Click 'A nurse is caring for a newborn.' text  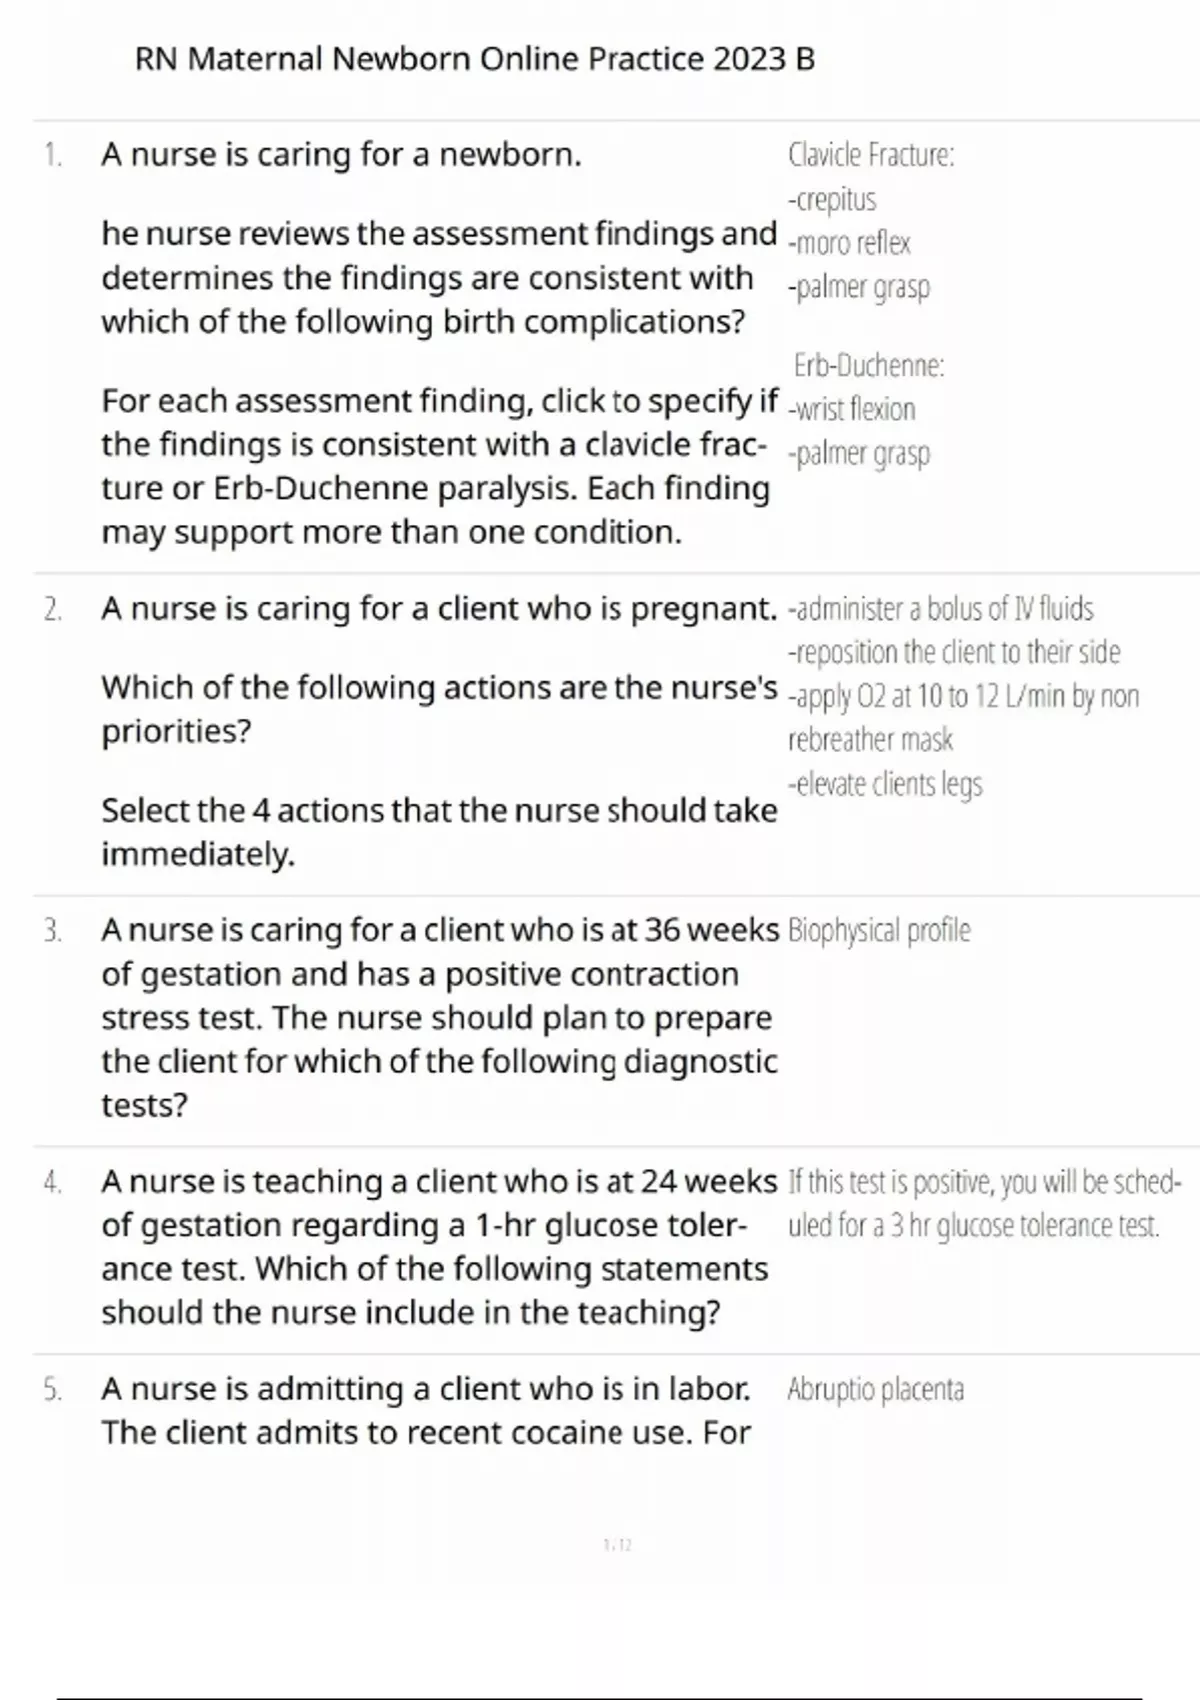click(341, 155)
